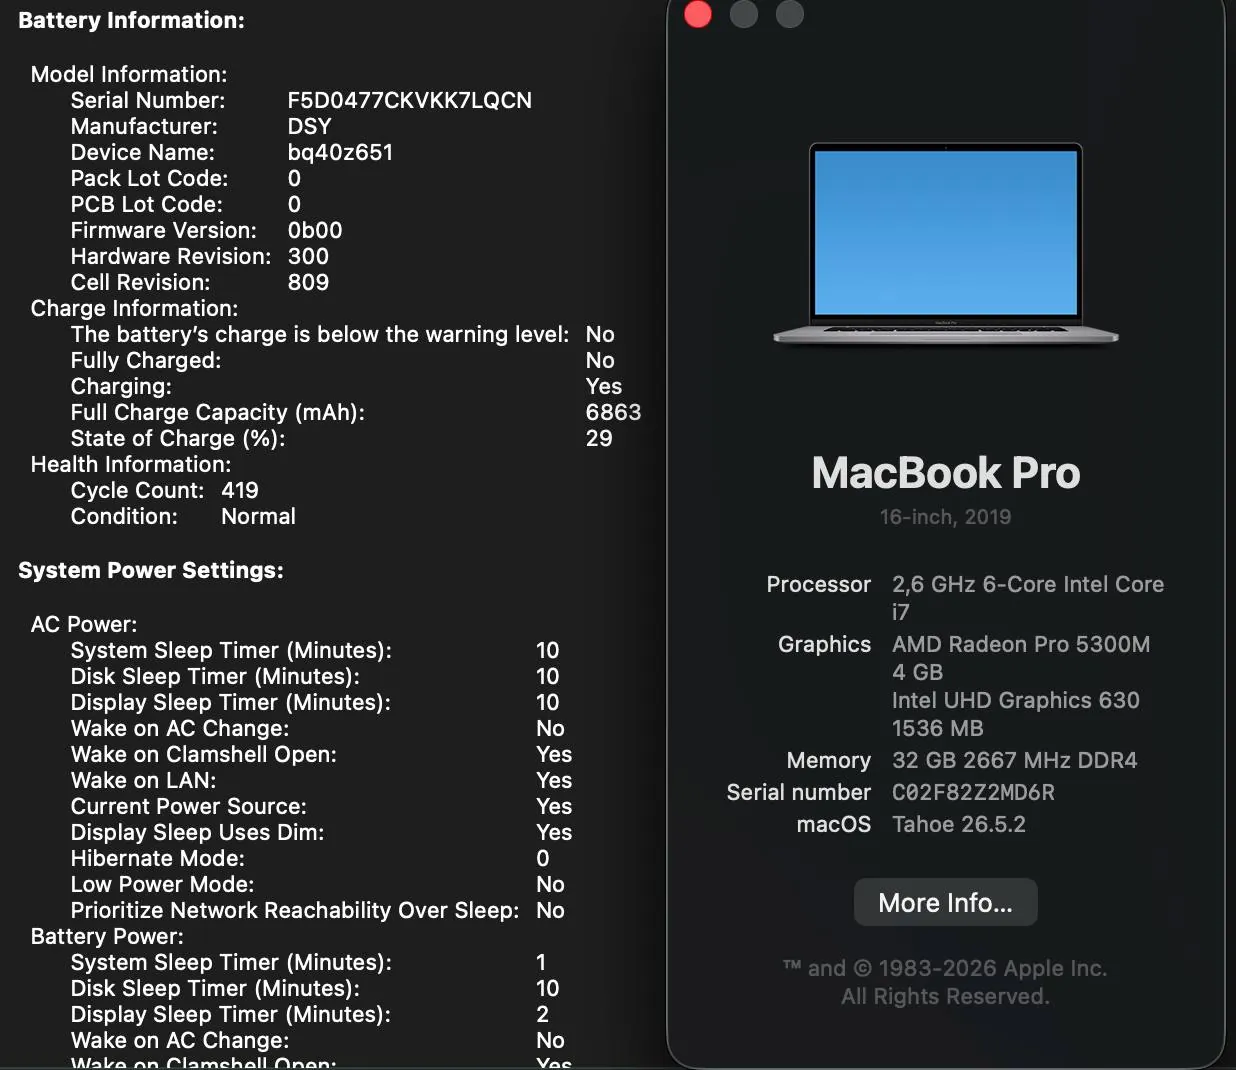Click the Memory label

(x=828, y=760)
